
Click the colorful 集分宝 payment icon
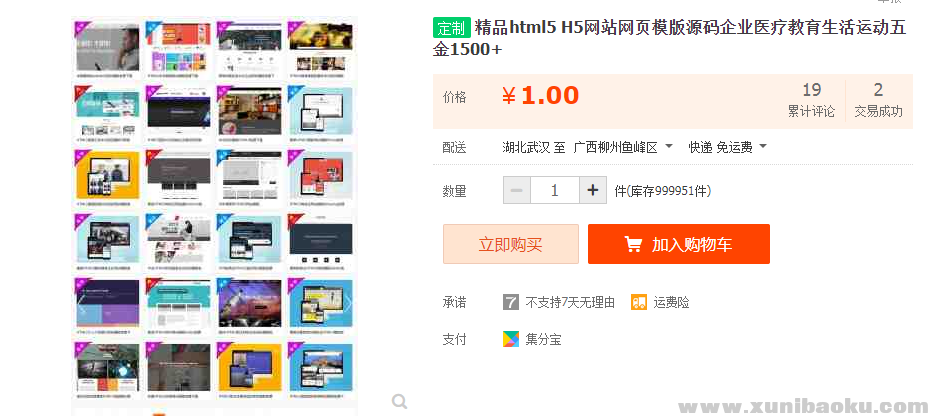[x=511, y=339]
